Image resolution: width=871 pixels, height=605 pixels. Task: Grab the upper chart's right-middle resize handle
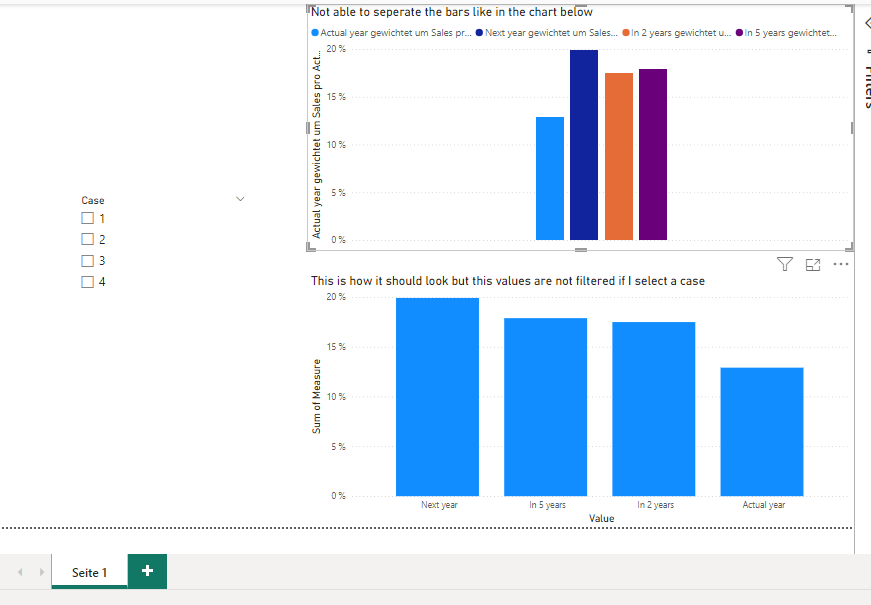click(852, 128)
